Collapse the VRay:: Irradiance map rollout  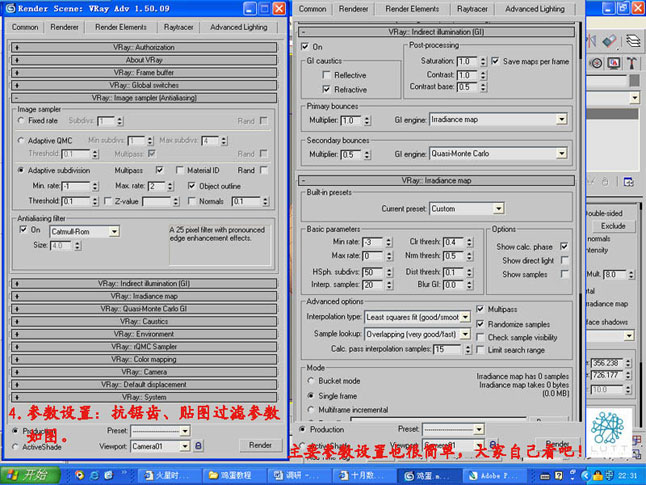click(436, 180)
